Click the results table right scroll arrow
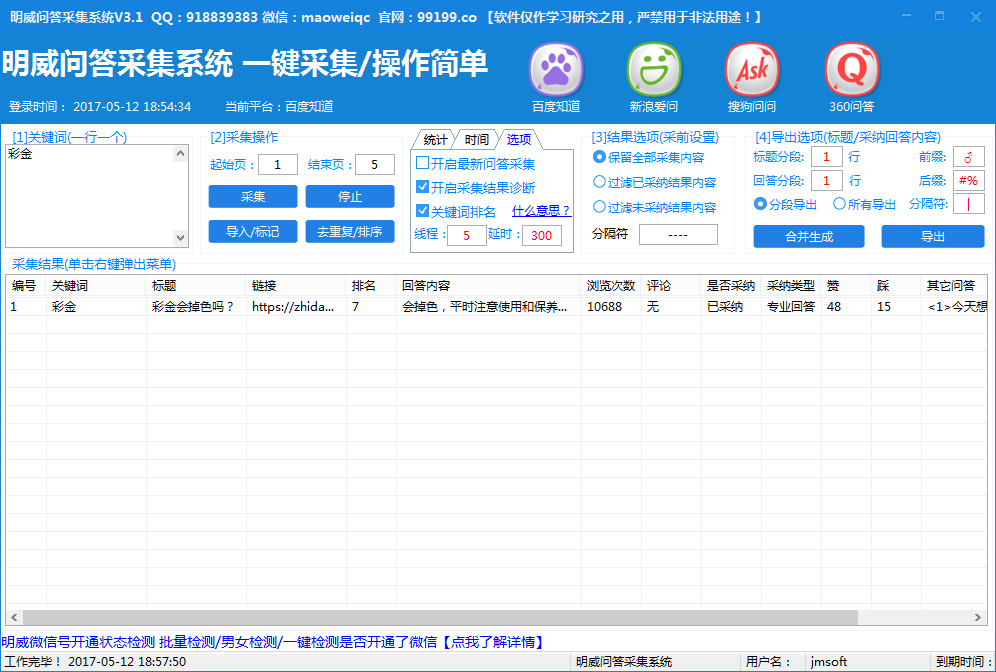The height and width of the screenshot is (672, 996). coord(978,617)
